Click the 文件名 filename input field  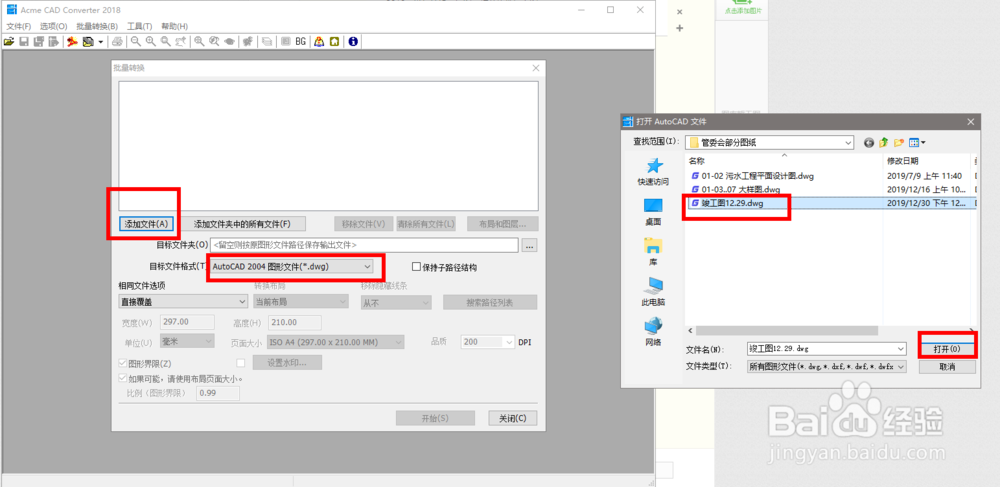click(x=827, y=349)
